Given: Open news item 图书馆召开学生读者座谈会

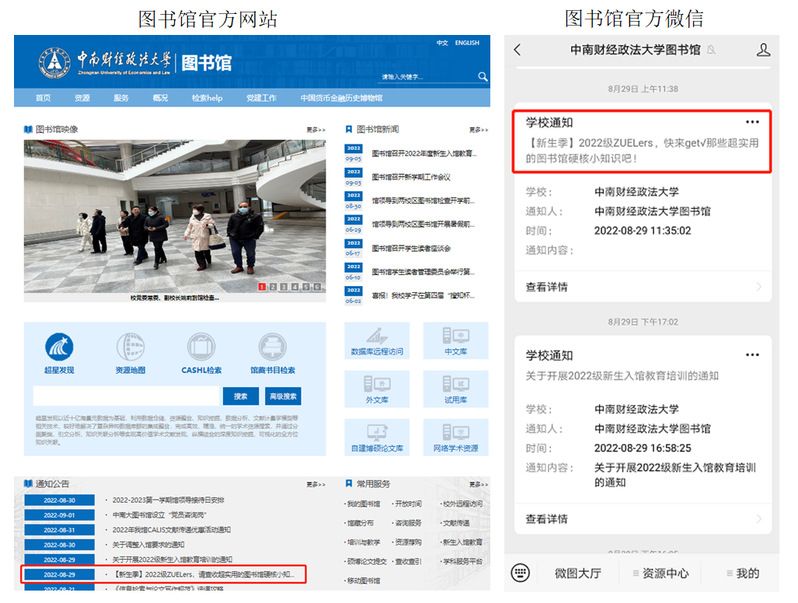Looking at the screenshot, I should 411,248.
